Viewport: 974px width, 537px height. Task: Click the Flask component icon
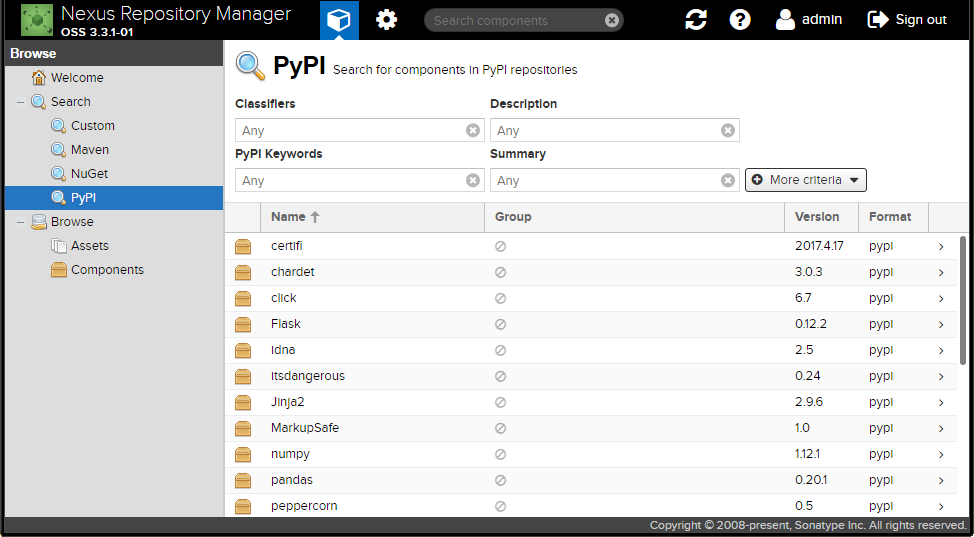pyautogui.click(x=243, y=325)
